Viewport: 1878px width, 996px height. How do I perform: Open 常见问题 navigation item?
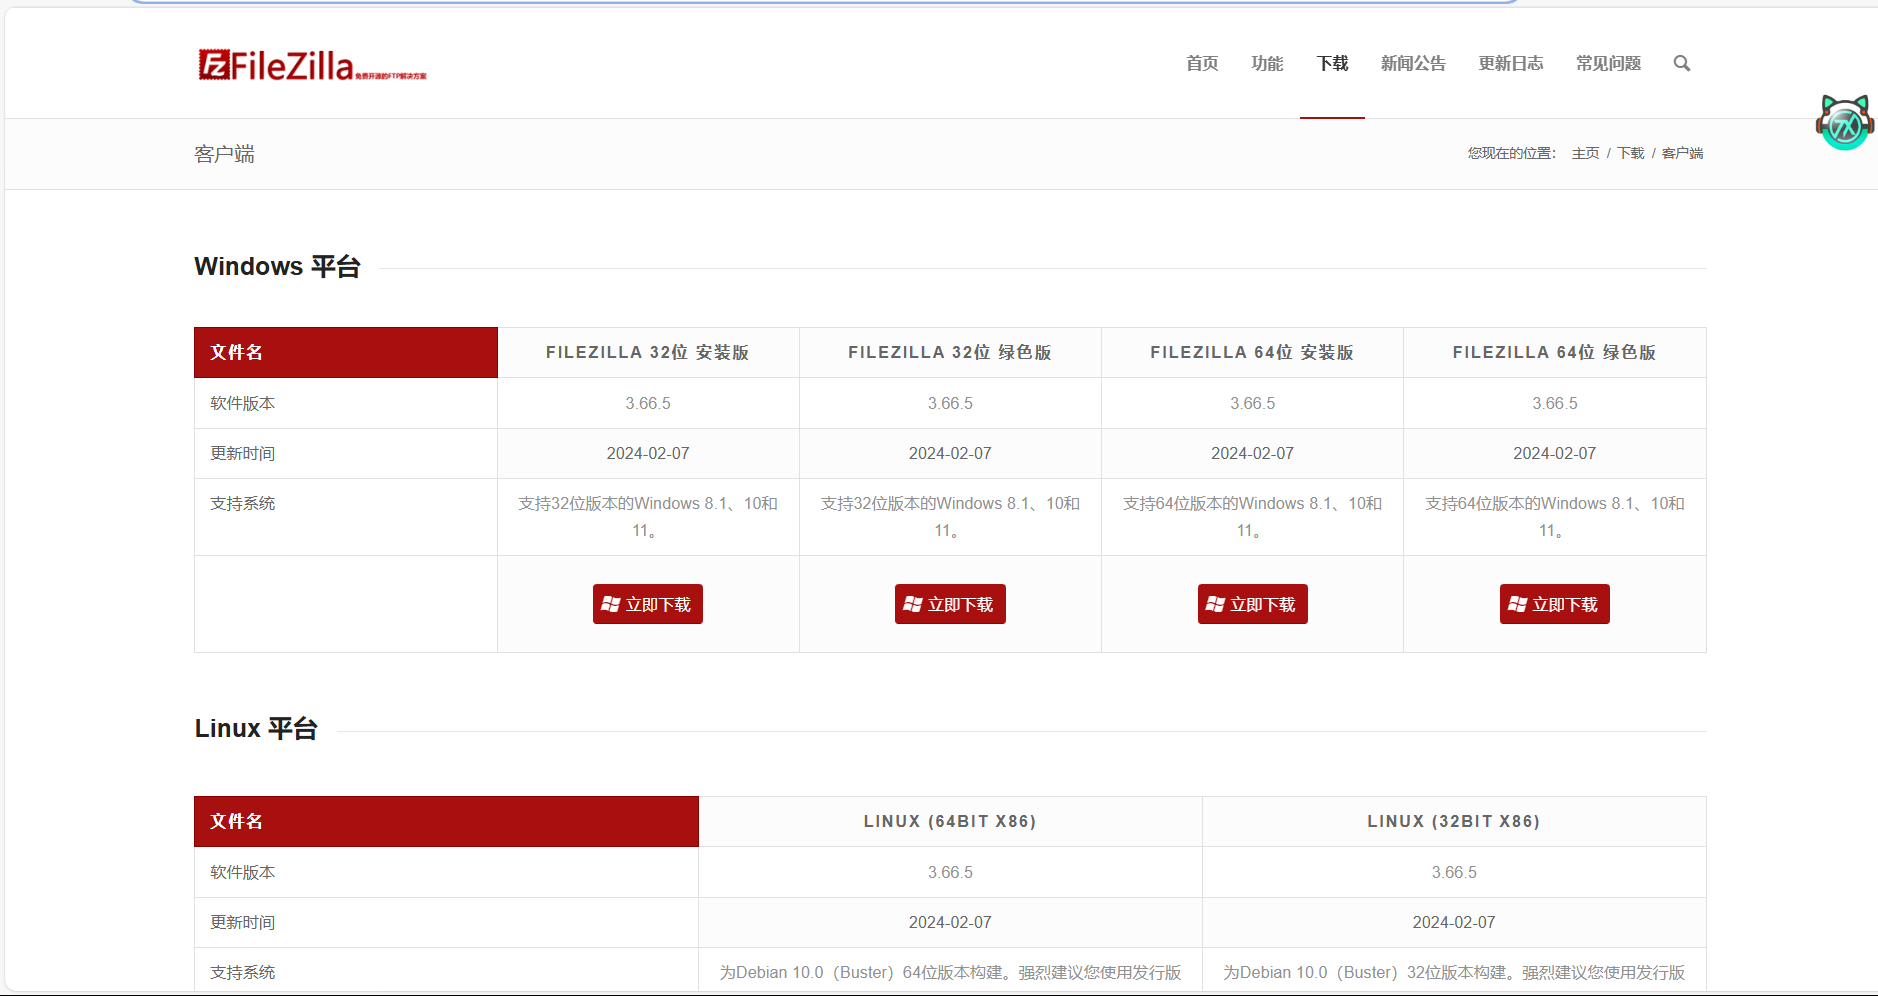point(1608,63)
